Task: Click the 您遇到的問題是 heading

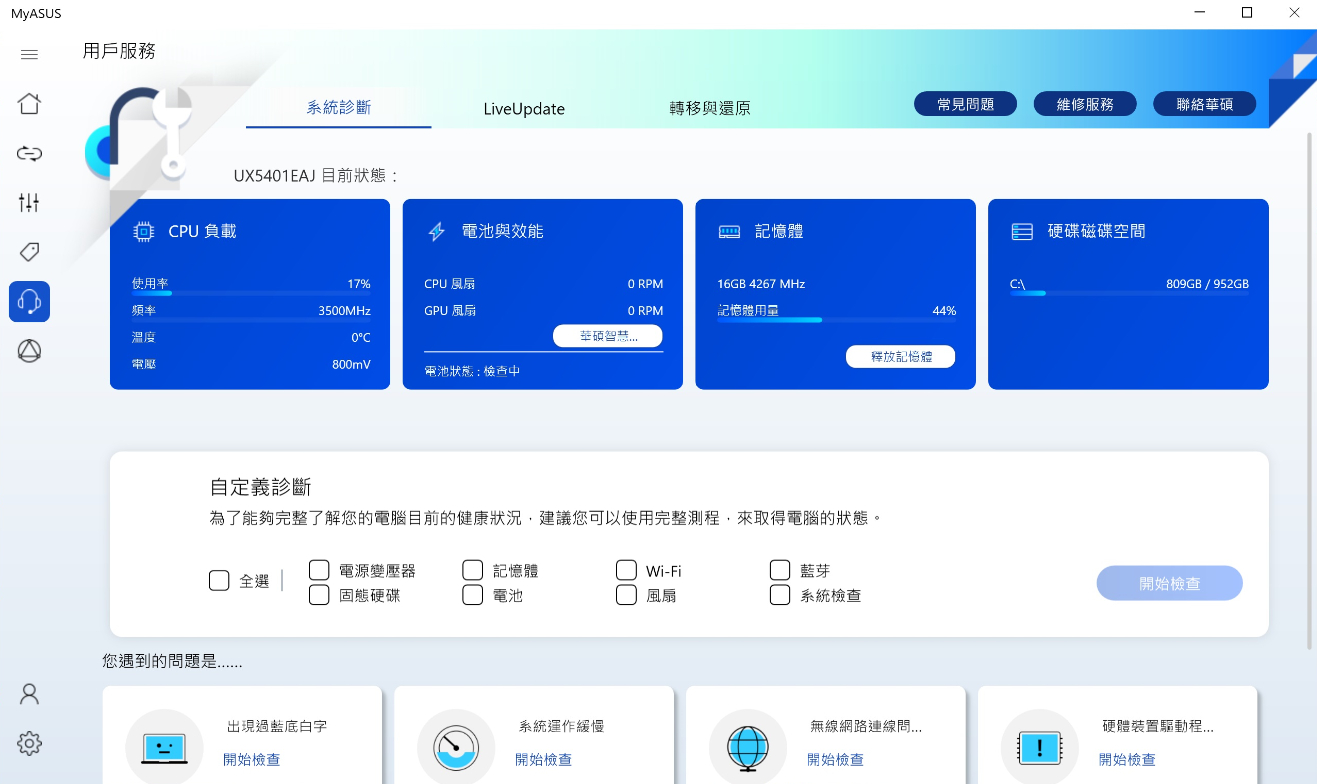Action: [172, 662]
